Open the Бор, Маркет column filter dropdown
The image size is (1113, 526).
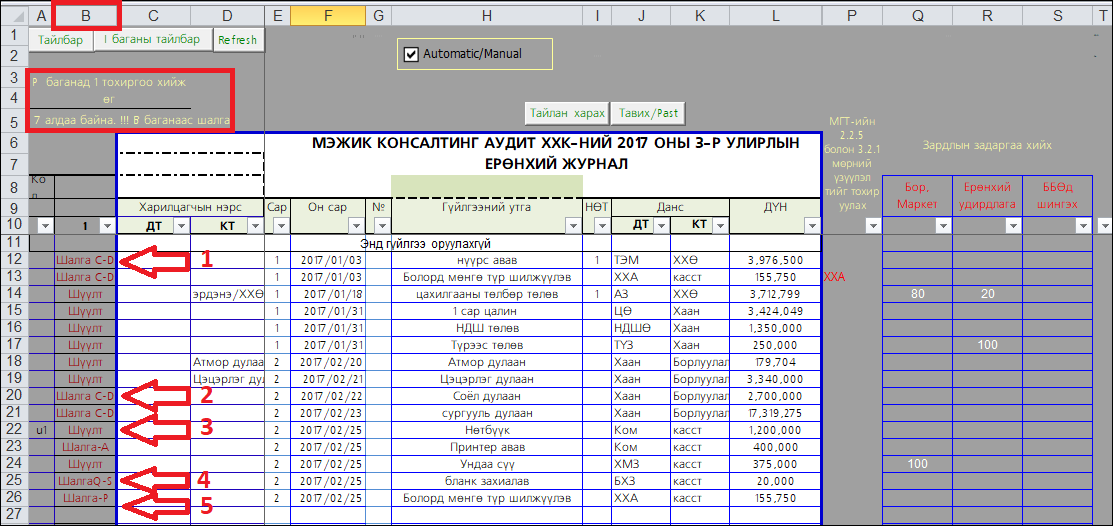pyautogui.click(x=942, y=227)
